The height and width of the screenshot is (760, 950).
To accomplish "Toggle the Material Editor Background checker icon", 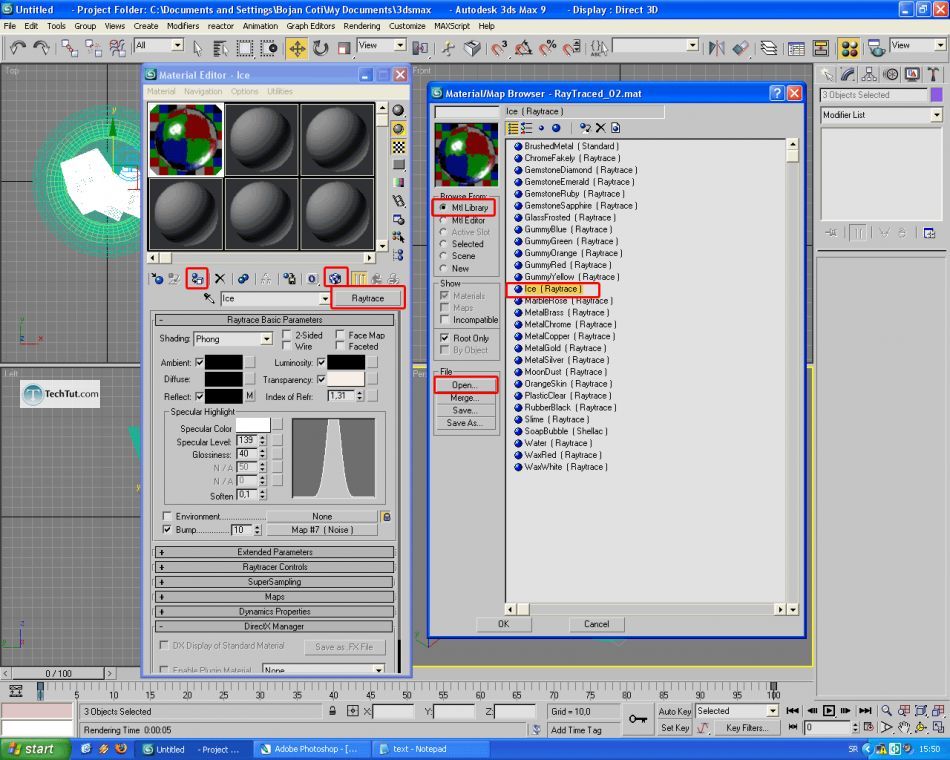I will [398, 147].
